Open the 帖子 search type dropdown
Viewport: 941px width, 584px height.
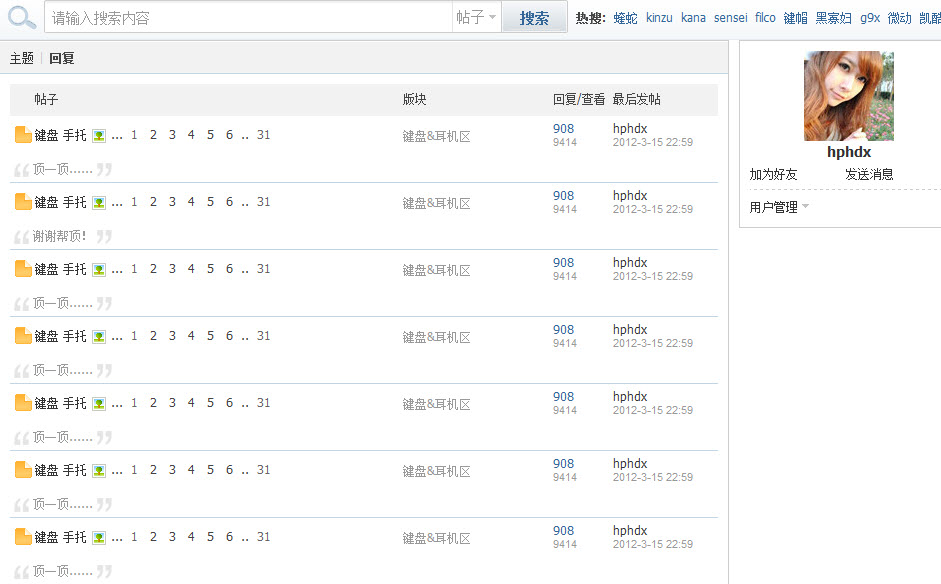[x=477, y=17]
